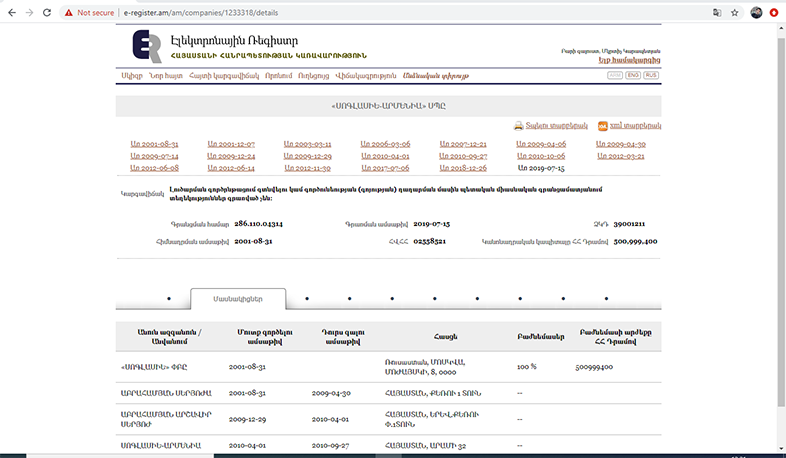This screenshot has height=458, width=786.
Task: Select the first collapsed dot tab
Action: [169, 298]
